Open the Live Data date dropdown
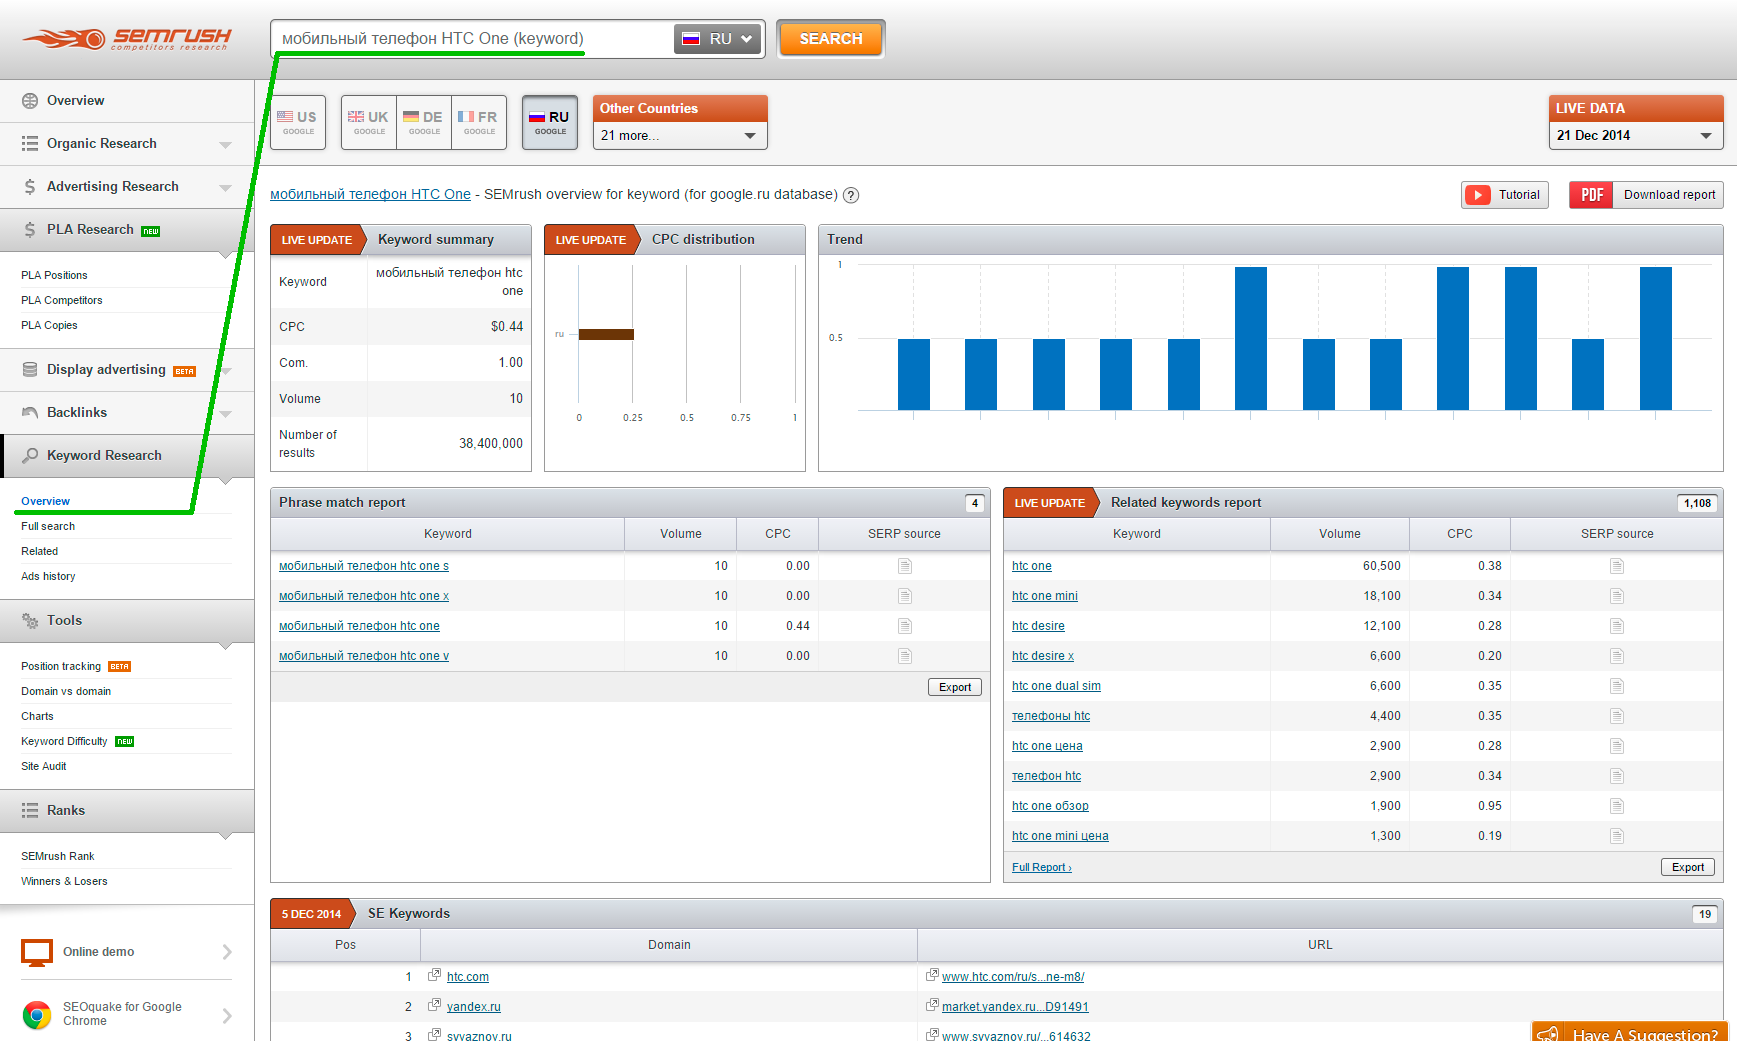This screenshot has height=1041, width=1737. pos(1634,136)
